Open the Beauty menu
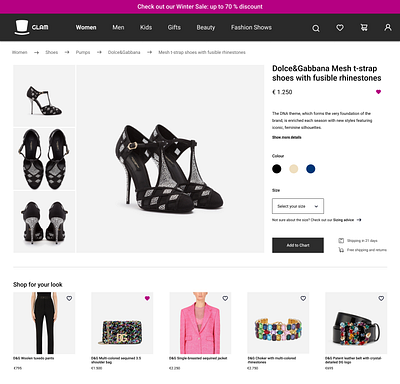 point(206,28)
